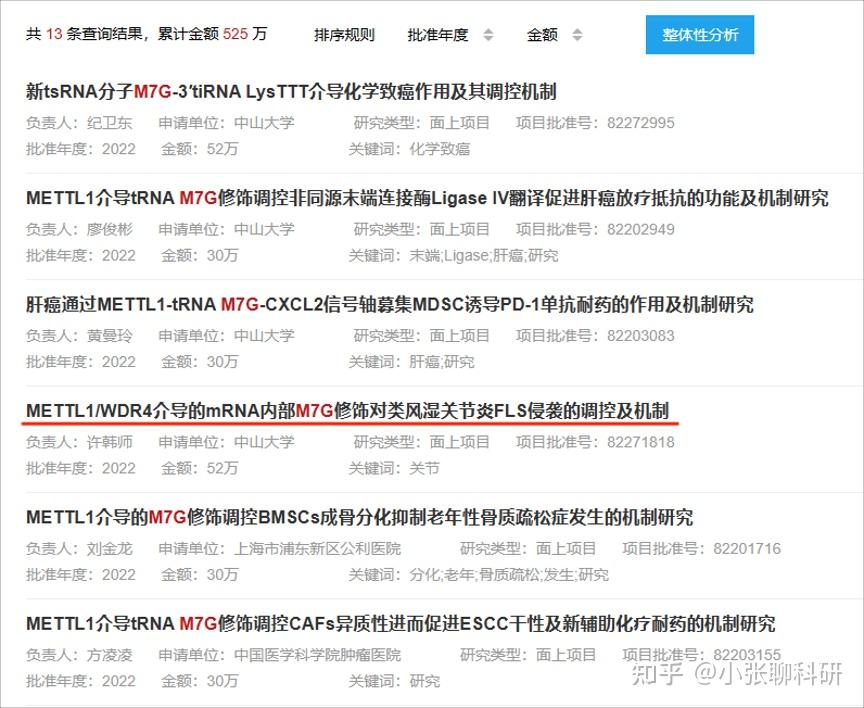
Task: Click the 知乎 (Zhihu) logo watermark
Action: pos(656,677)
